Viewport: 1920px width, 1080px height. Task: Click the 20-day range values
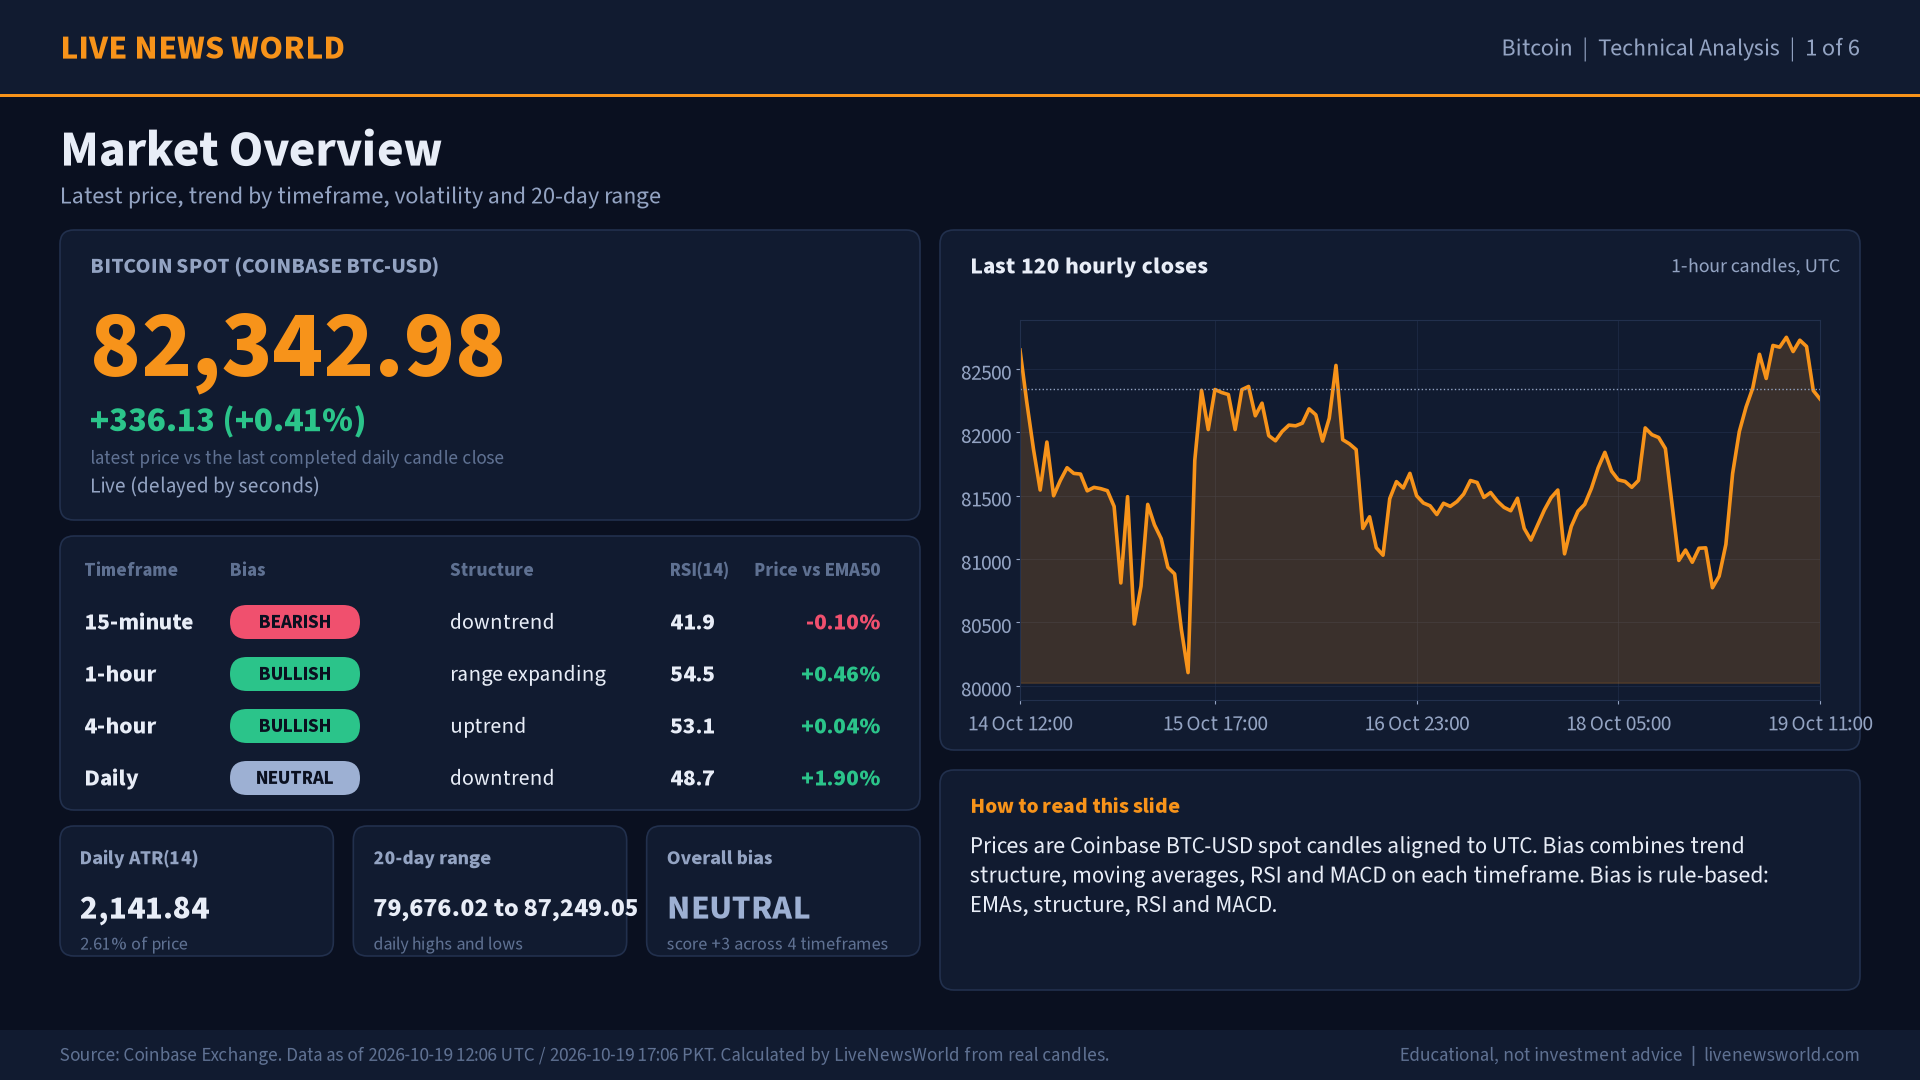[x=505, y=908]
